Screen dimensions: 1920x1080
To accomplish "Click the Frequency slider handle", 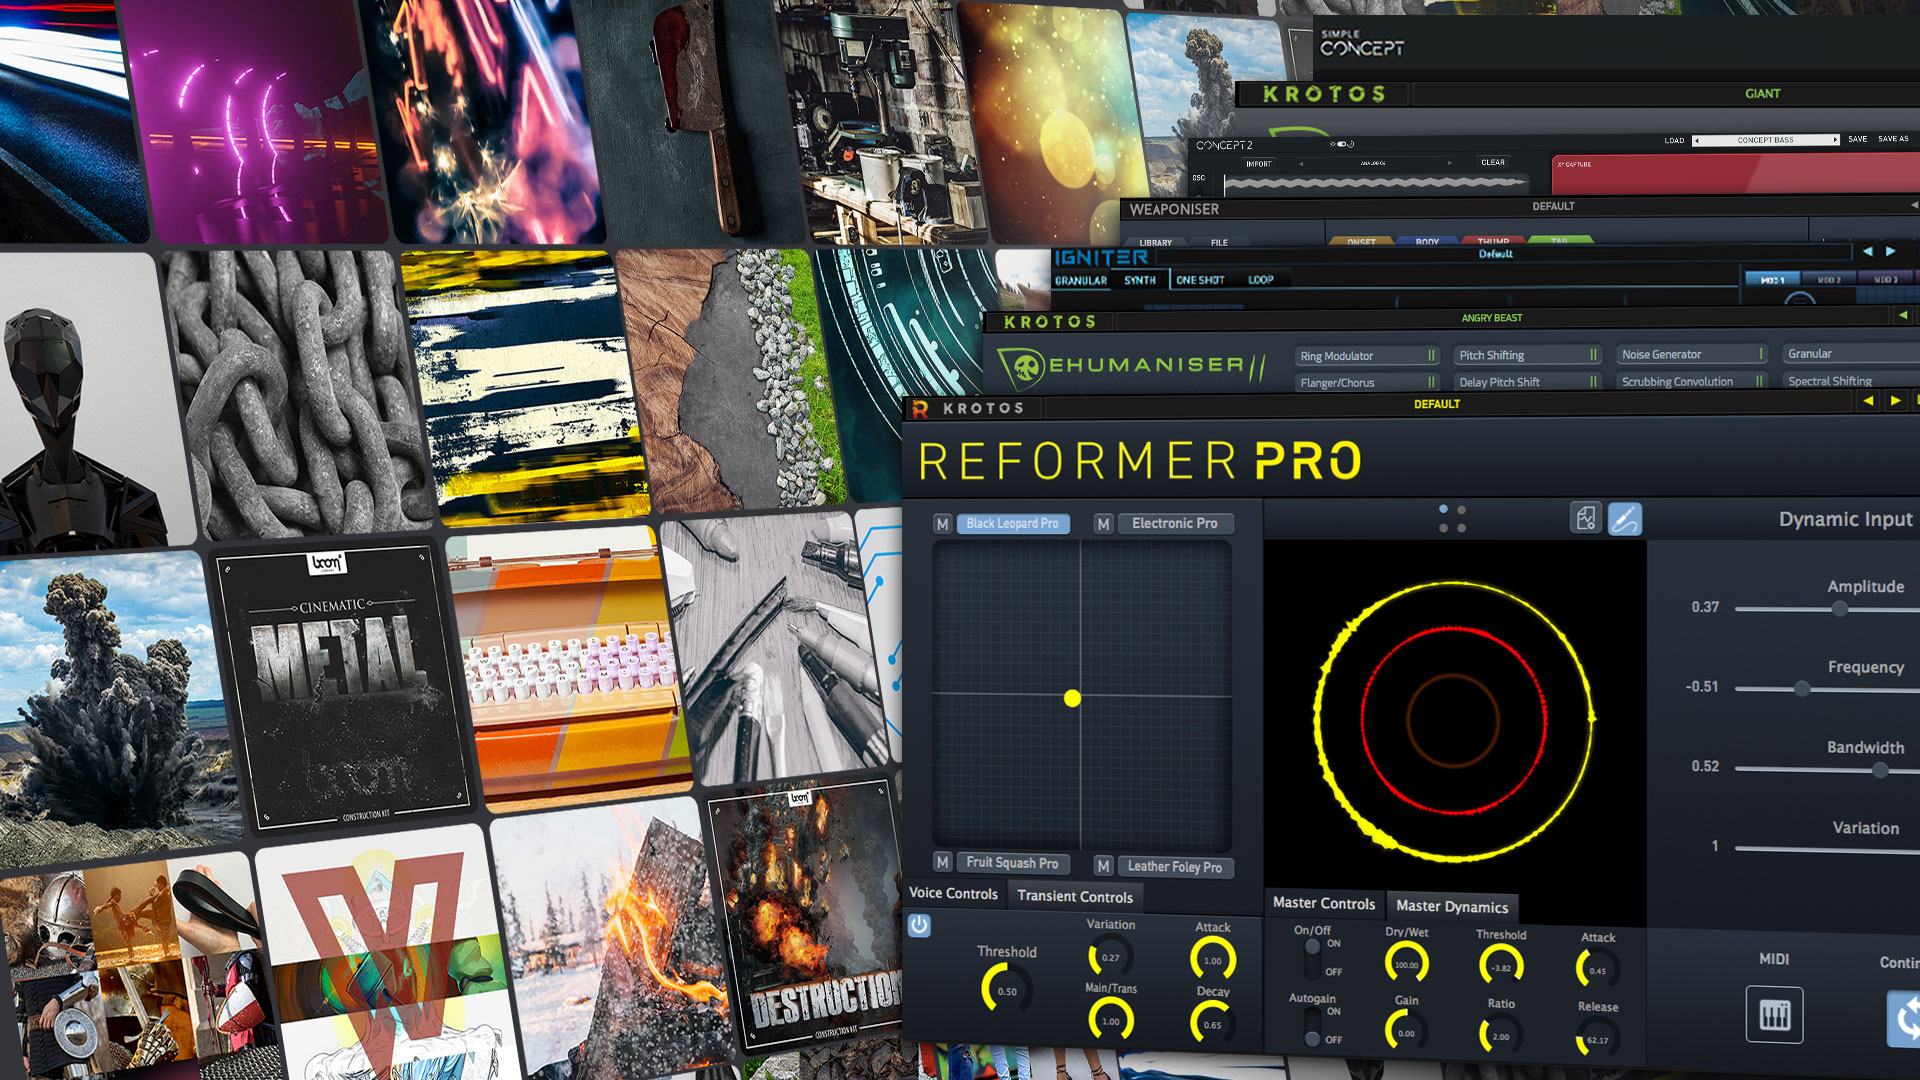I will pyautogui.click(x=1802, y=688).
